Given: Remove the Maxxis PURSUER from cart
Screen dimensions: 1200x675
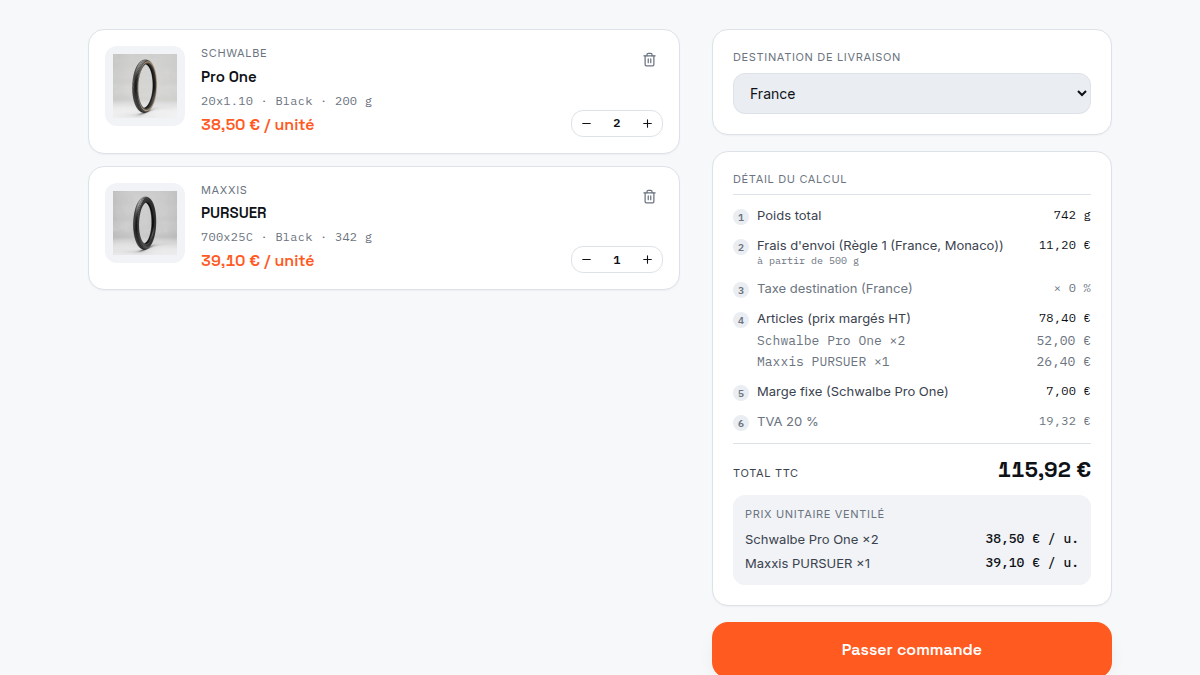Looking at the screenshot, I should click(649, 197).
